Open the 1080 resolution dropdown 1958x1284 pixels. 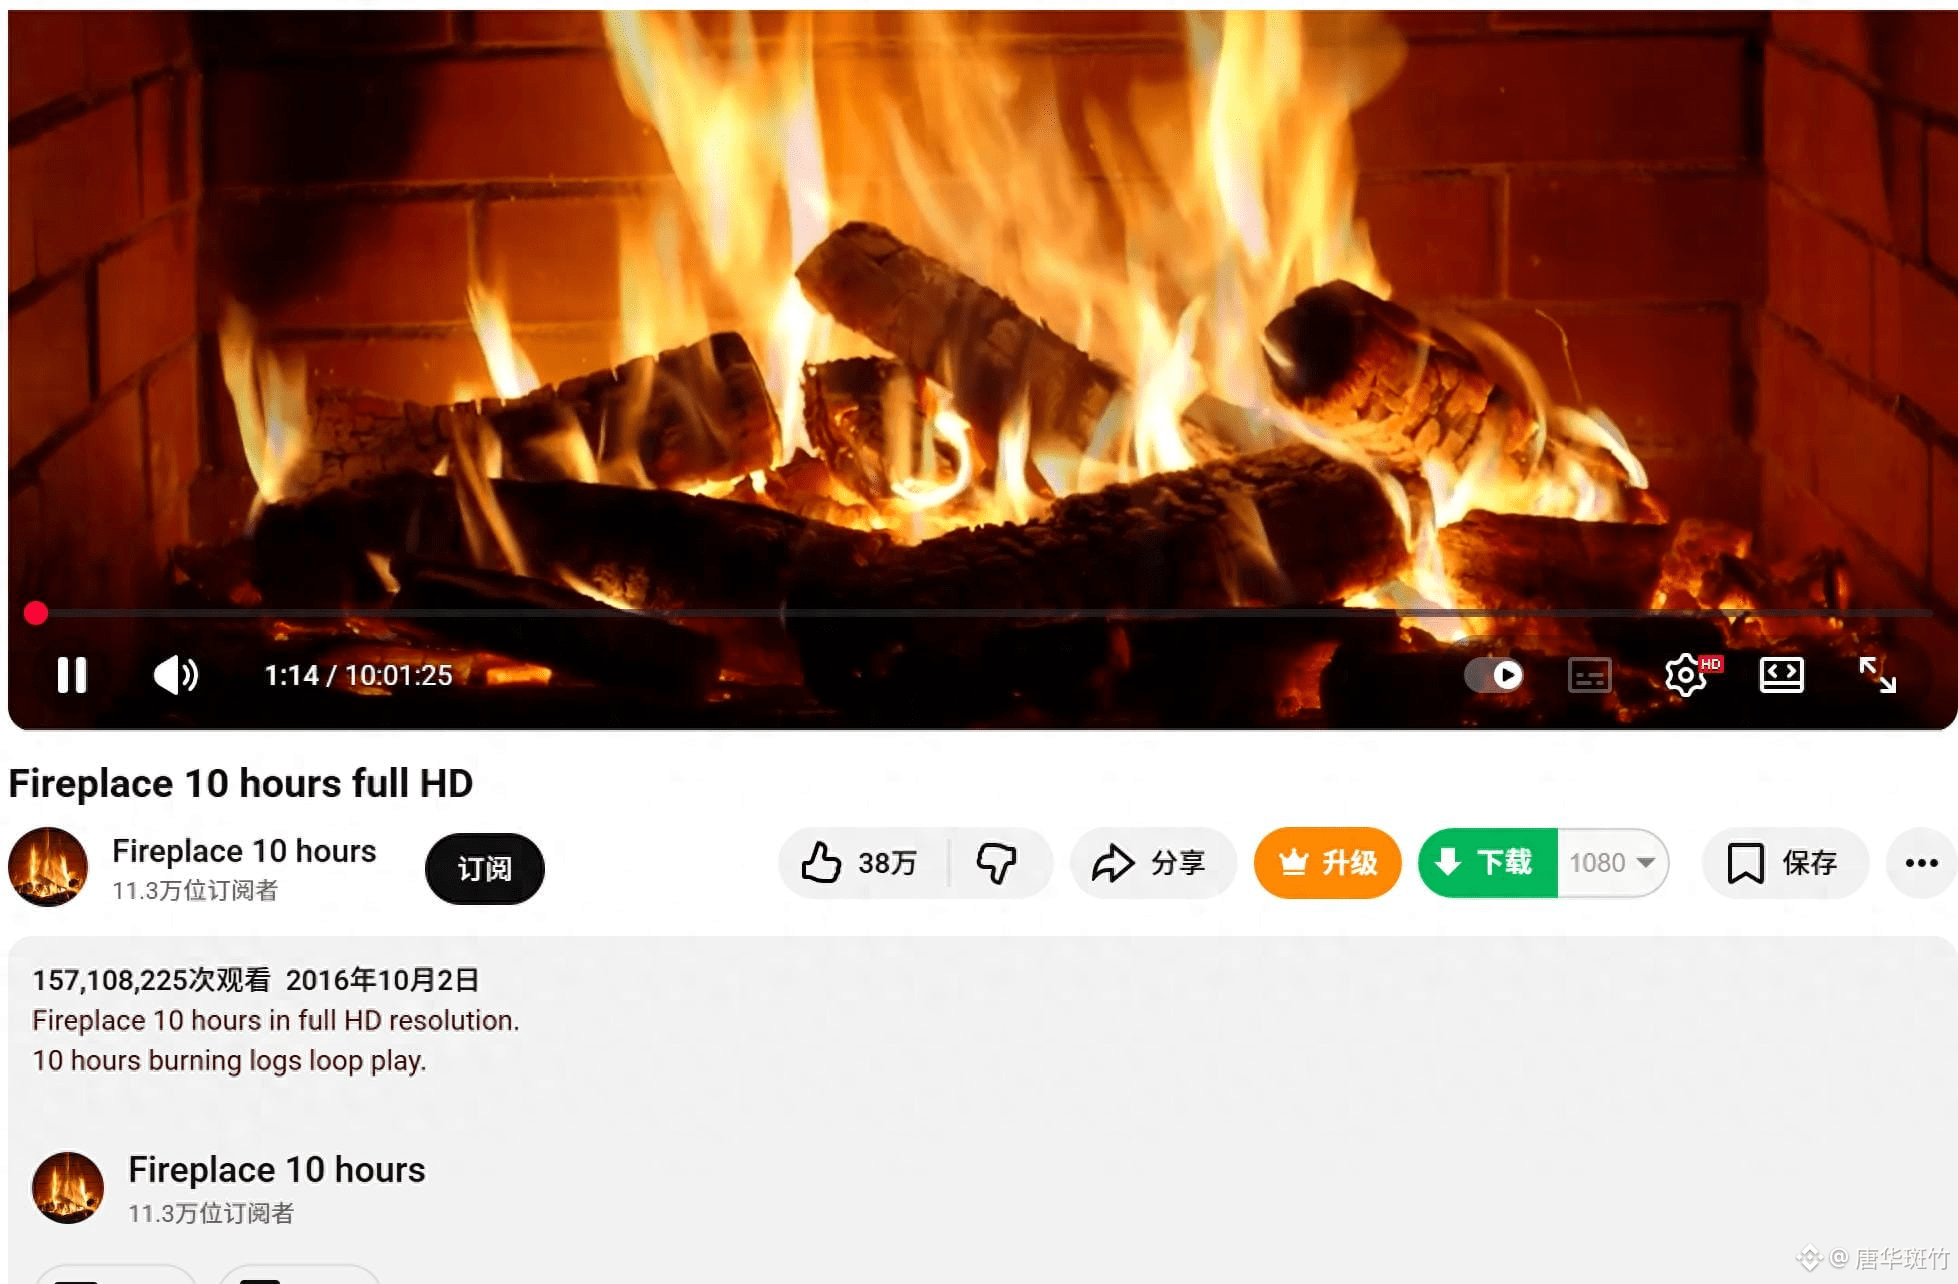coord(1612,862)
